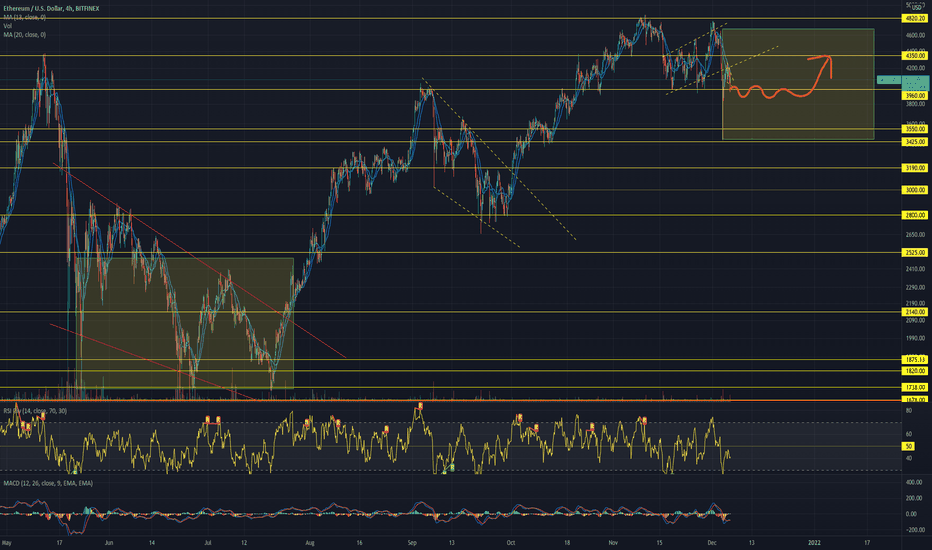Click the 4820.20 price label
This screenshot has height=550, width=932.
point(915,18)
